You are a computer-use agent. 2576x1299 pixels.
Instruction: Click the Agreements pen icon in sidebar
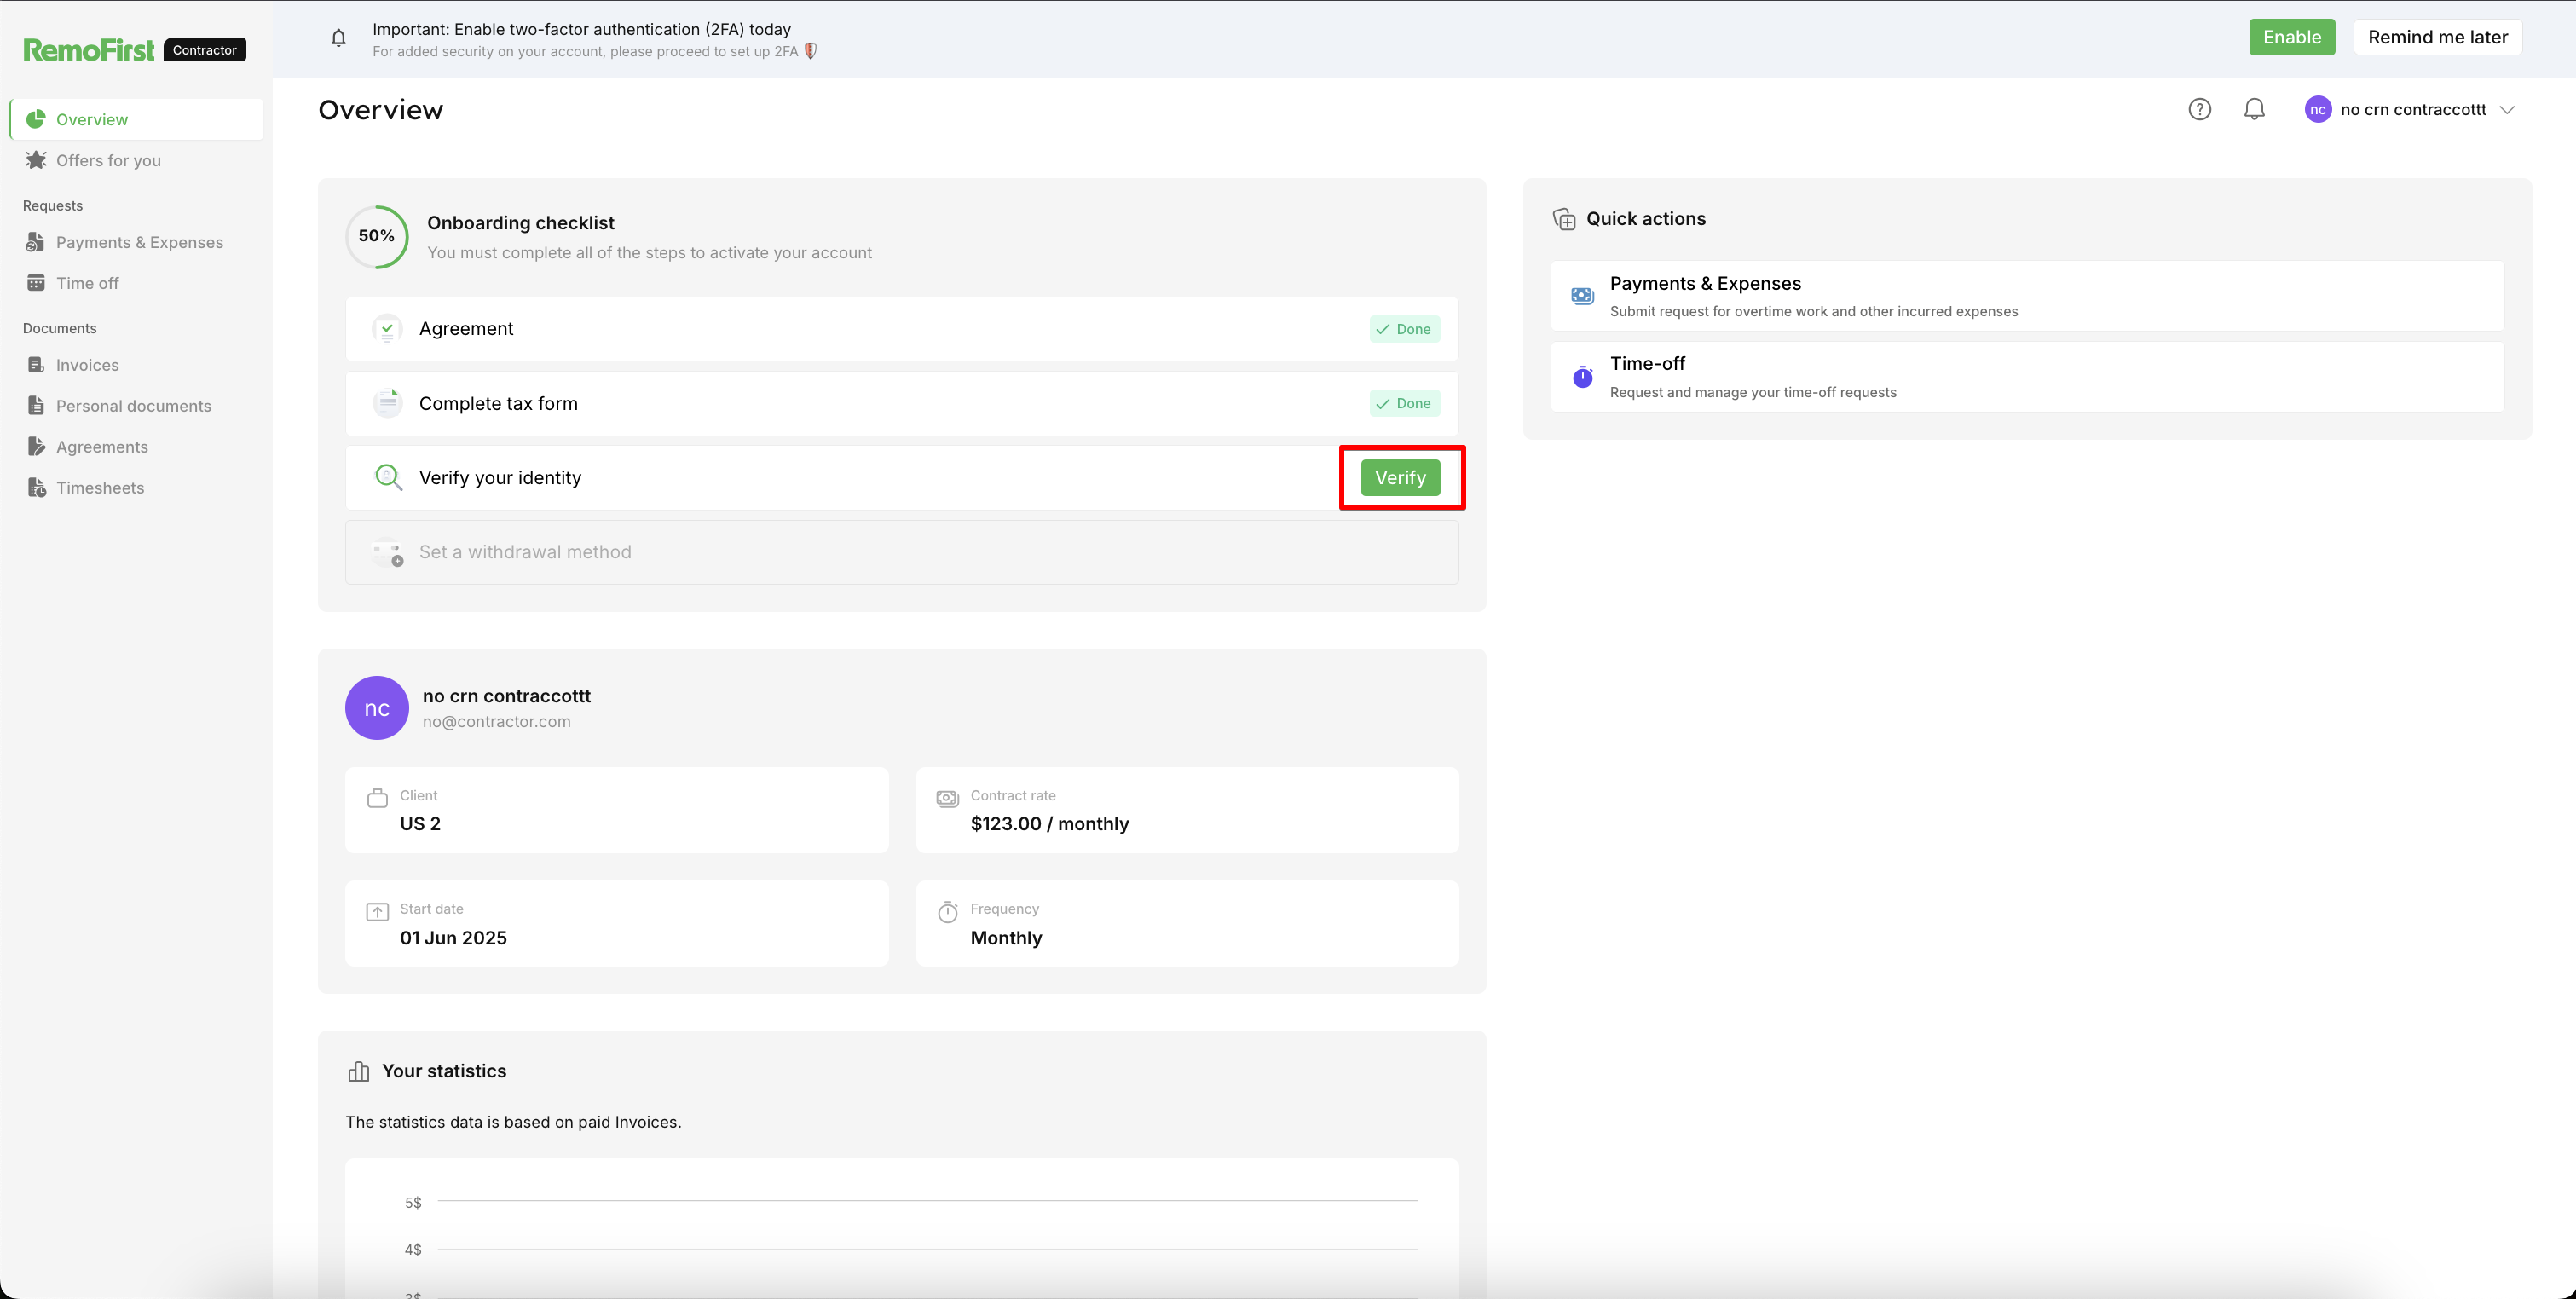(x=36, y=447)
